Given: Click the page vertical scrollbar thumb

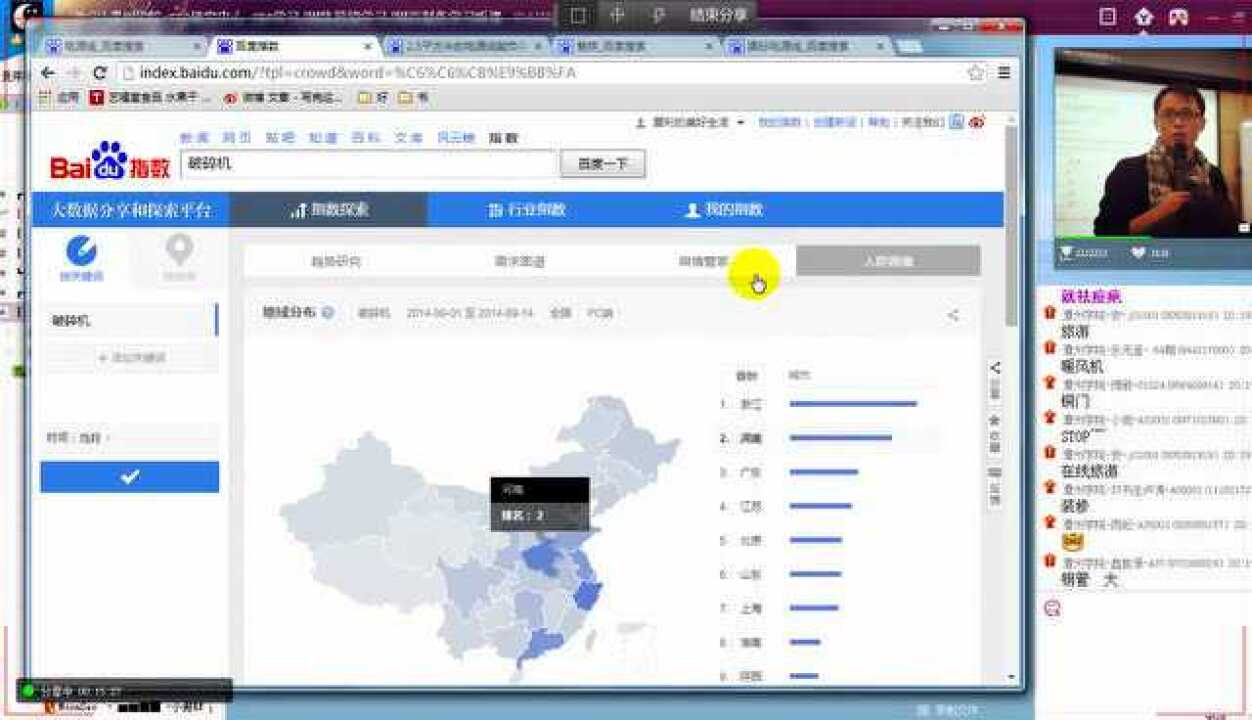Looking at the screenshot, I should click(1011, 225).
